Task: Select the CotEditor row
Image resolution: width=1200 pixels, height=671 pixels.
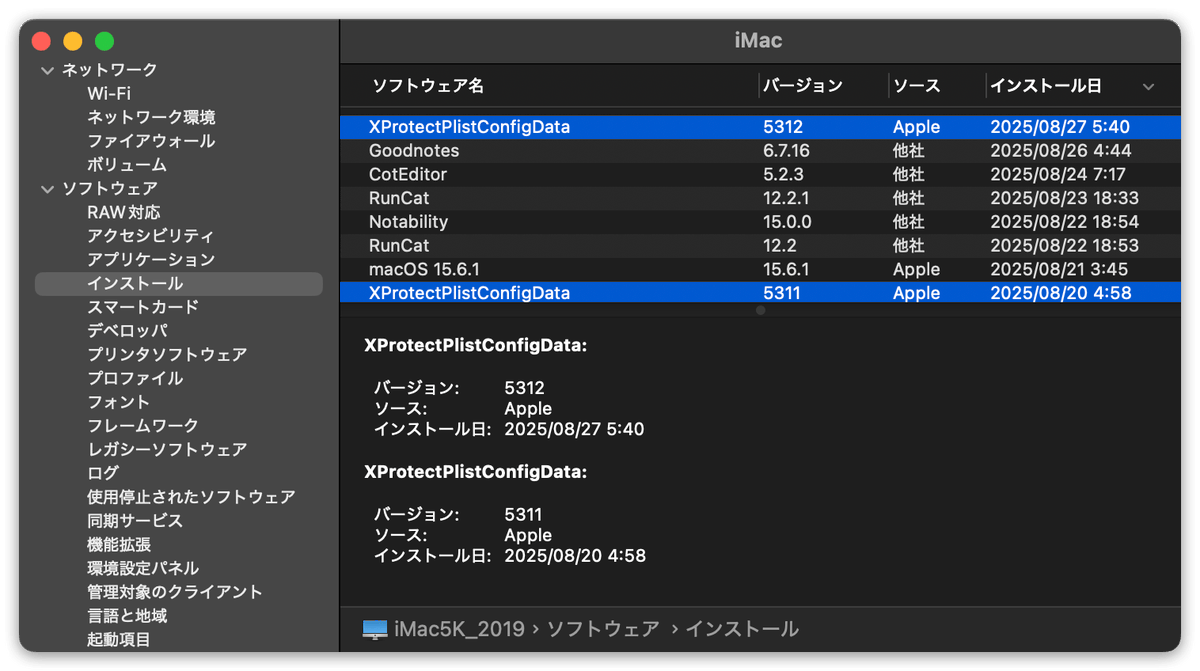Action: pos(760,175)
